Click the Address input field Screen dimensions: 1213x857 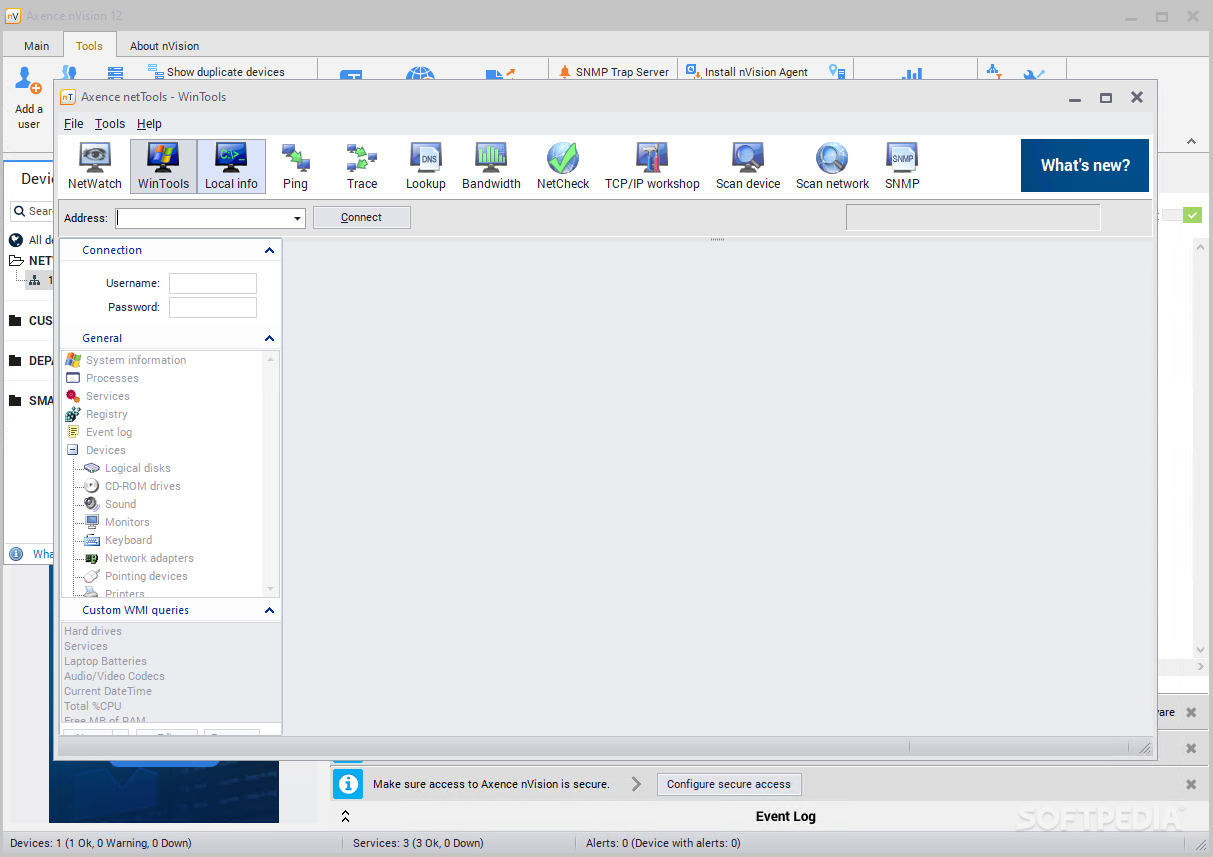coord(204,218)
